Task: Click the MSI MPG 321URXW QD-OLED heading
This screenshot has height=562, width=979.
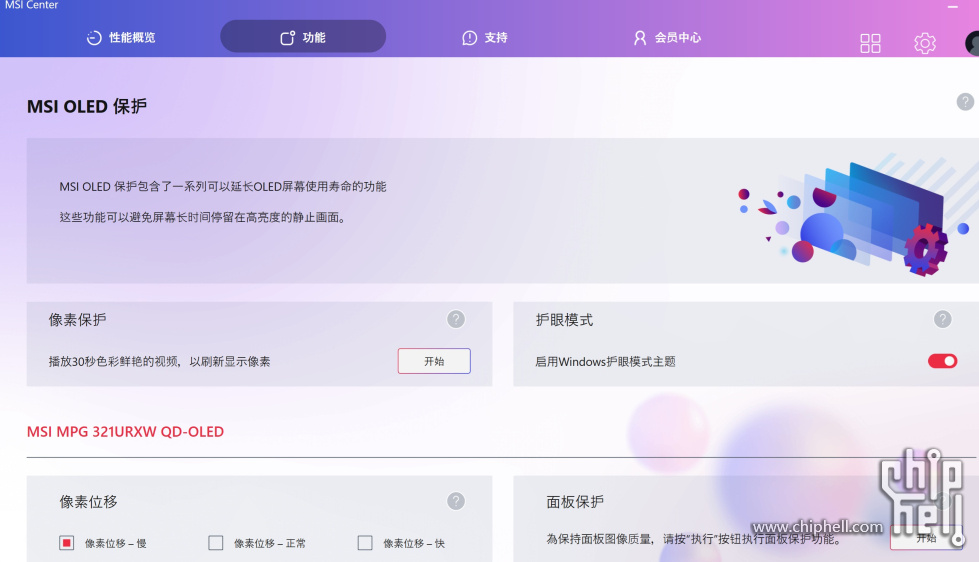Action: coord(125,431)
